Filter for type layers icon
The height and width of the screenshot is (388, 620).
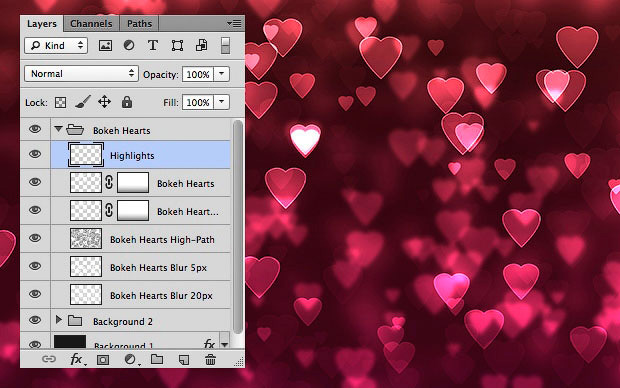coord(153,45)
